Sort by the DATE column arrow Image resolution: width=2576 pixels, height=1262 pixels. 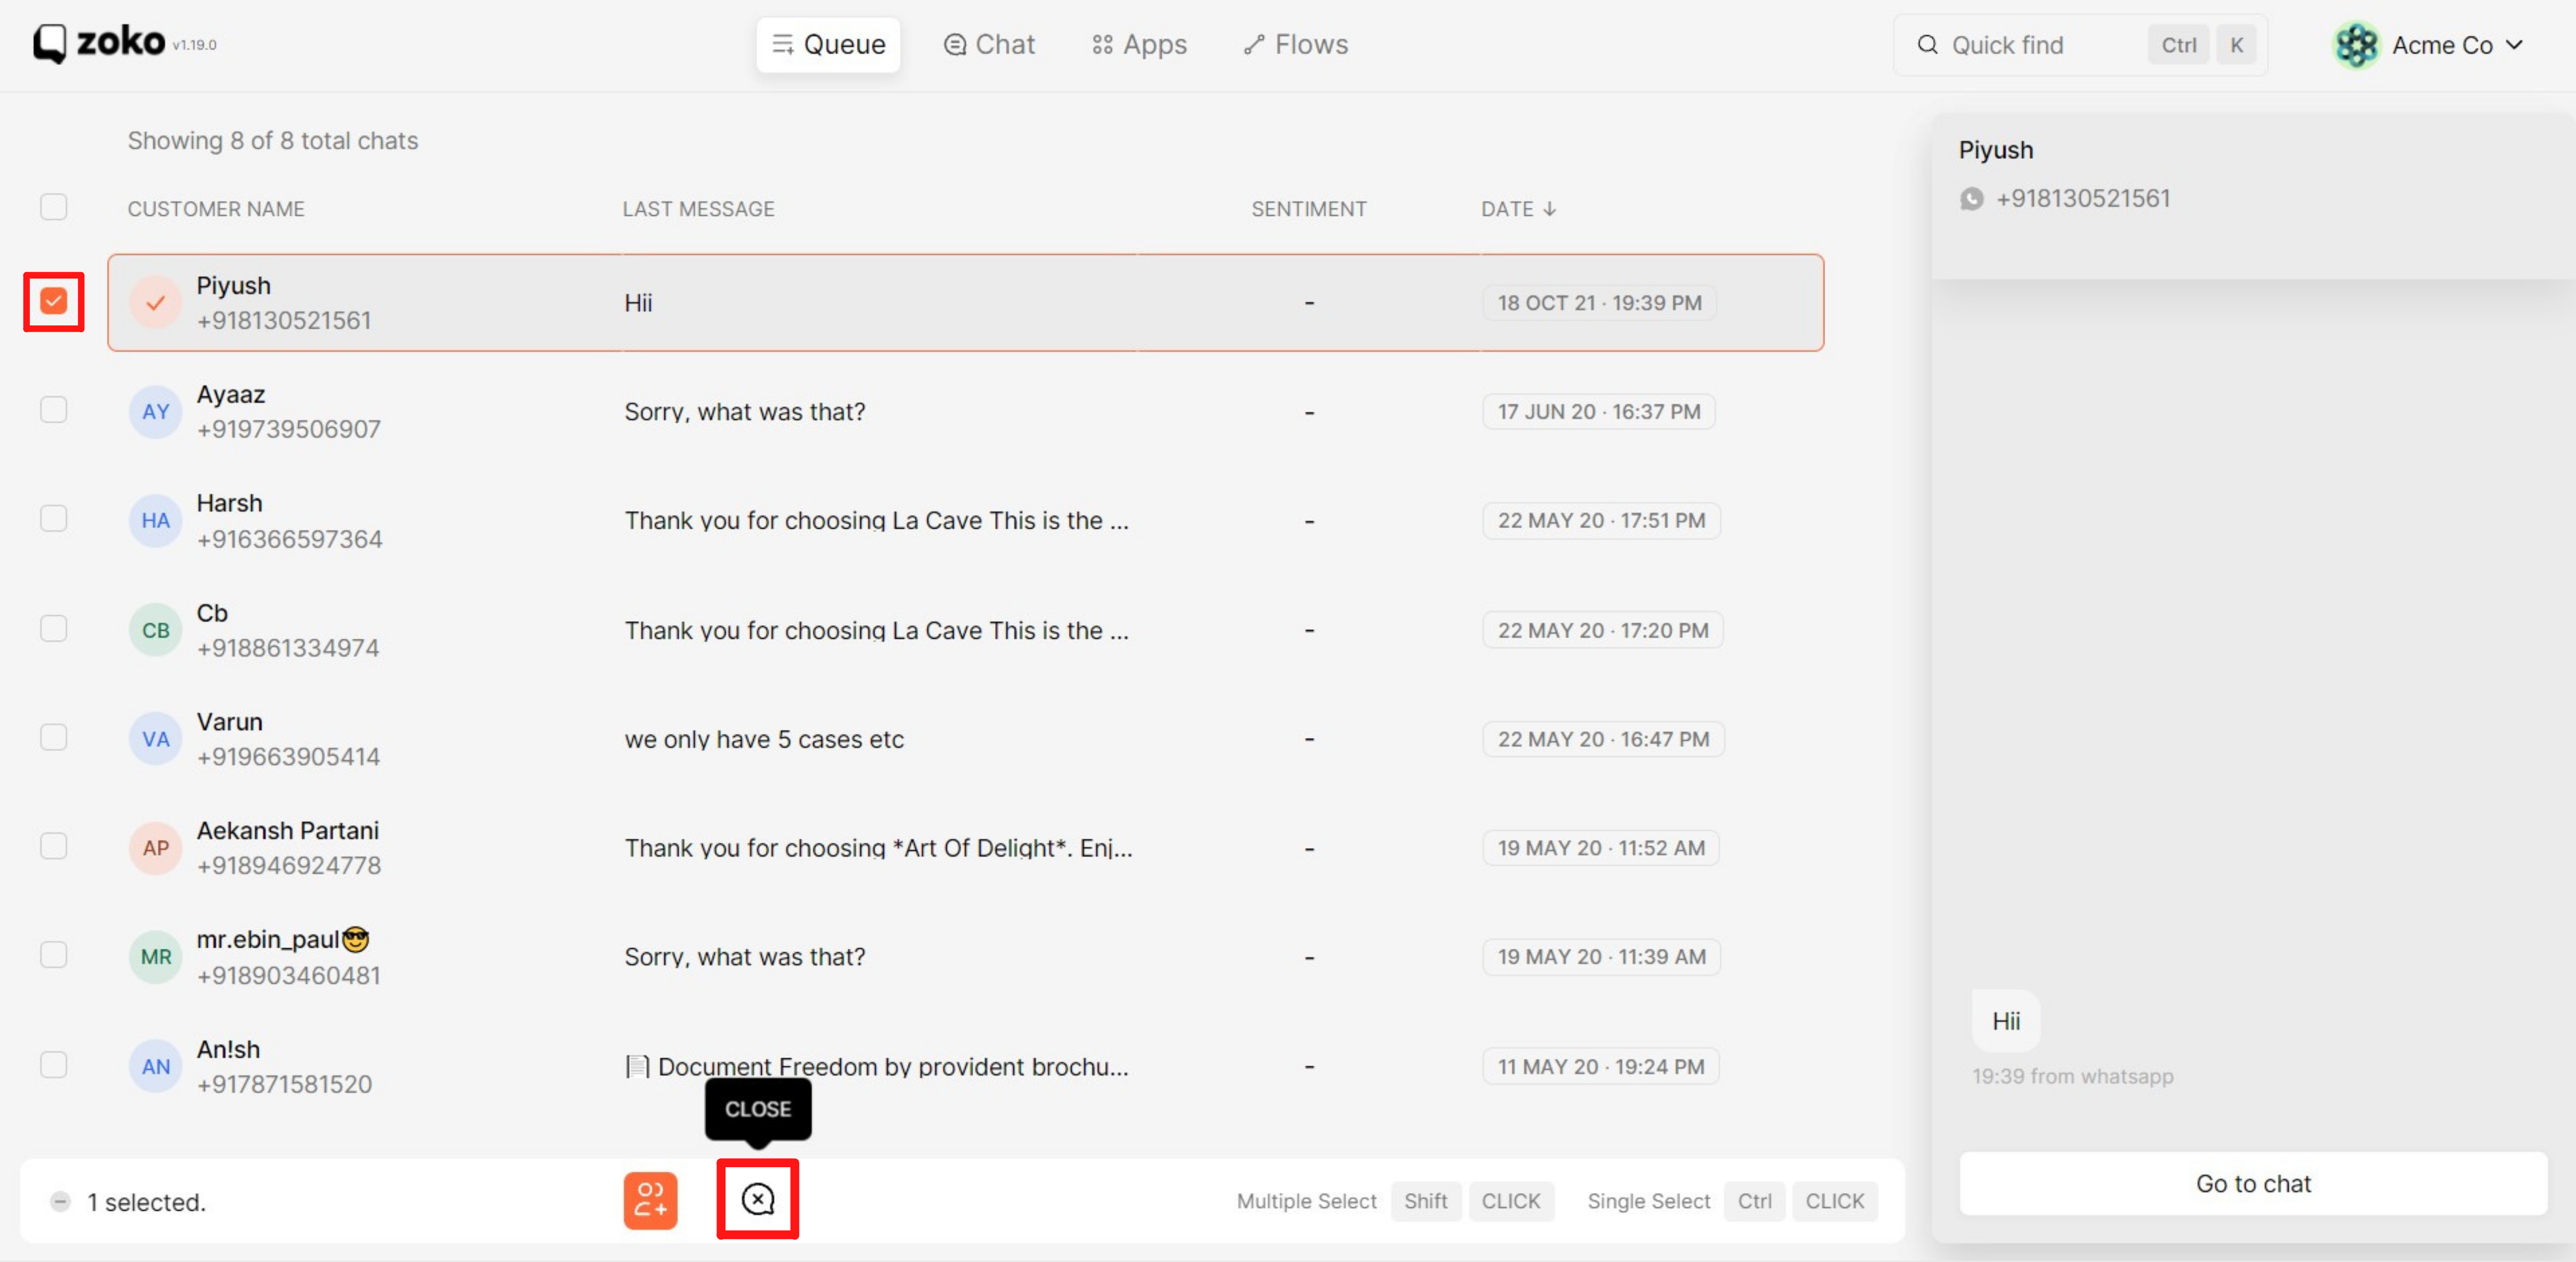(x=1549, y=209)
